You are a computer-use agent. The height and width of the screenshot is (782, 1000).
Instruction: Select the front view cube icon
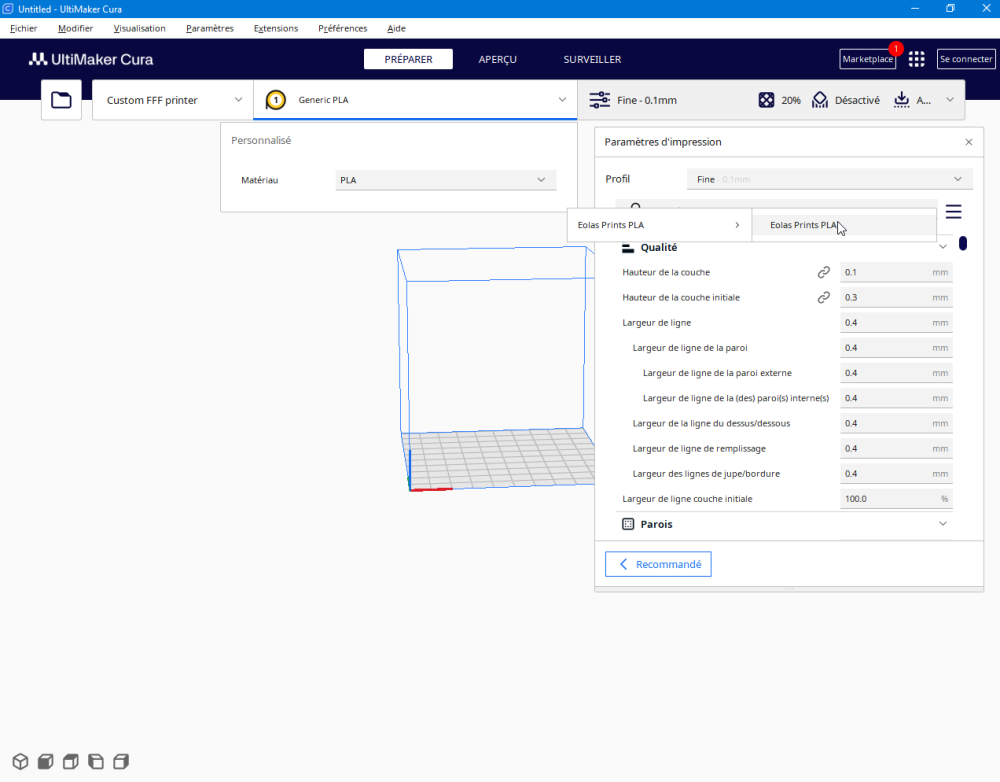[45, 762]
